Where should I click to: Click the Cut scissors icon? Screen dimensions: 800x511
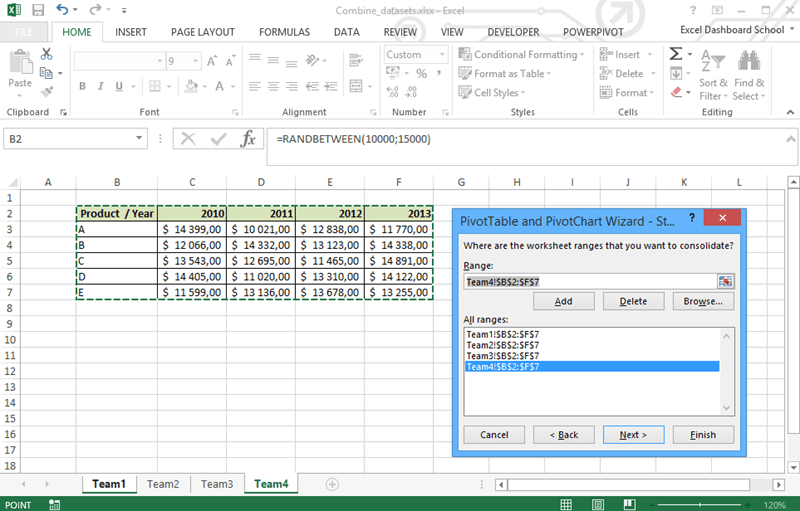(46, 54)
